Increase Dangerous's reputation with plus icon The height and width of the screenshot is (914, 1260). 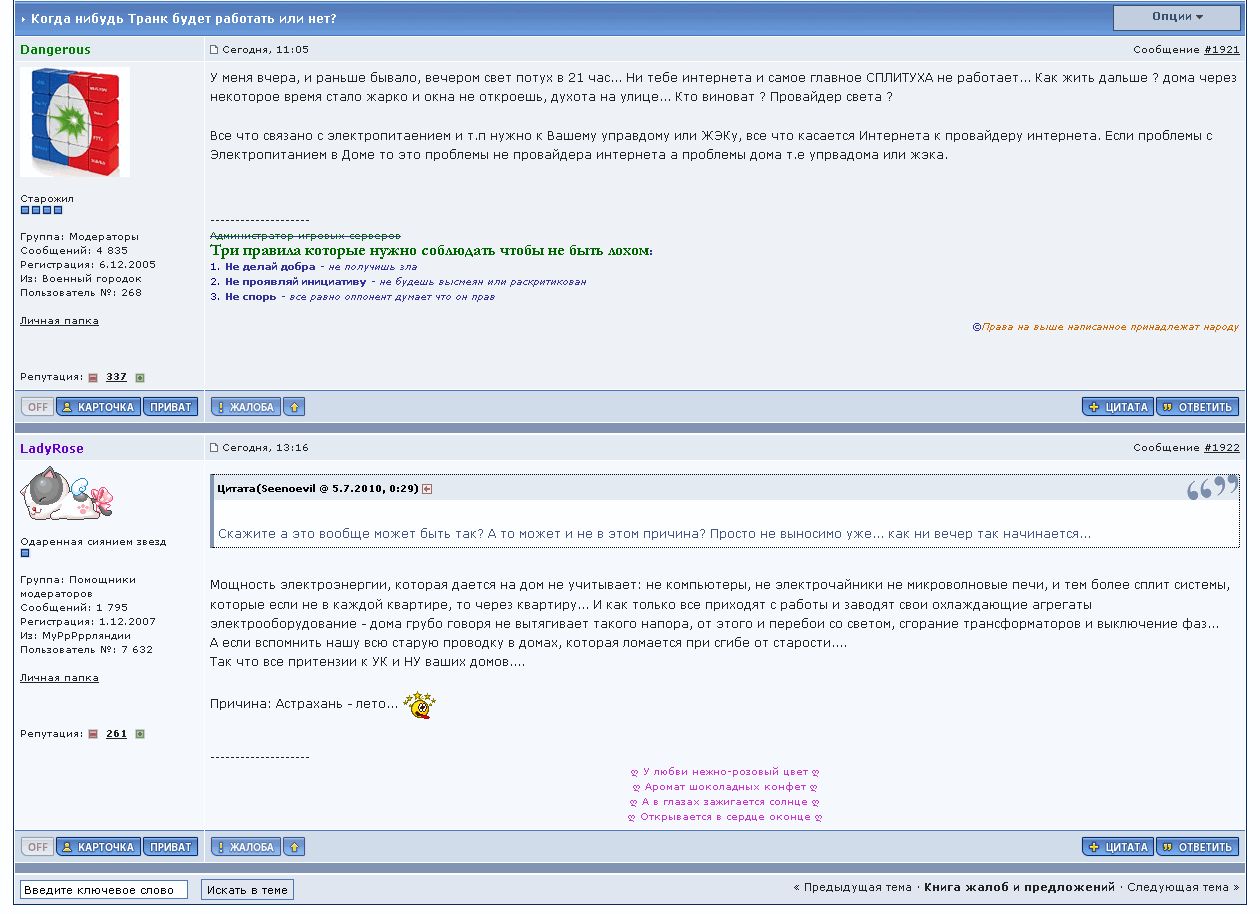tap(140, 378)
